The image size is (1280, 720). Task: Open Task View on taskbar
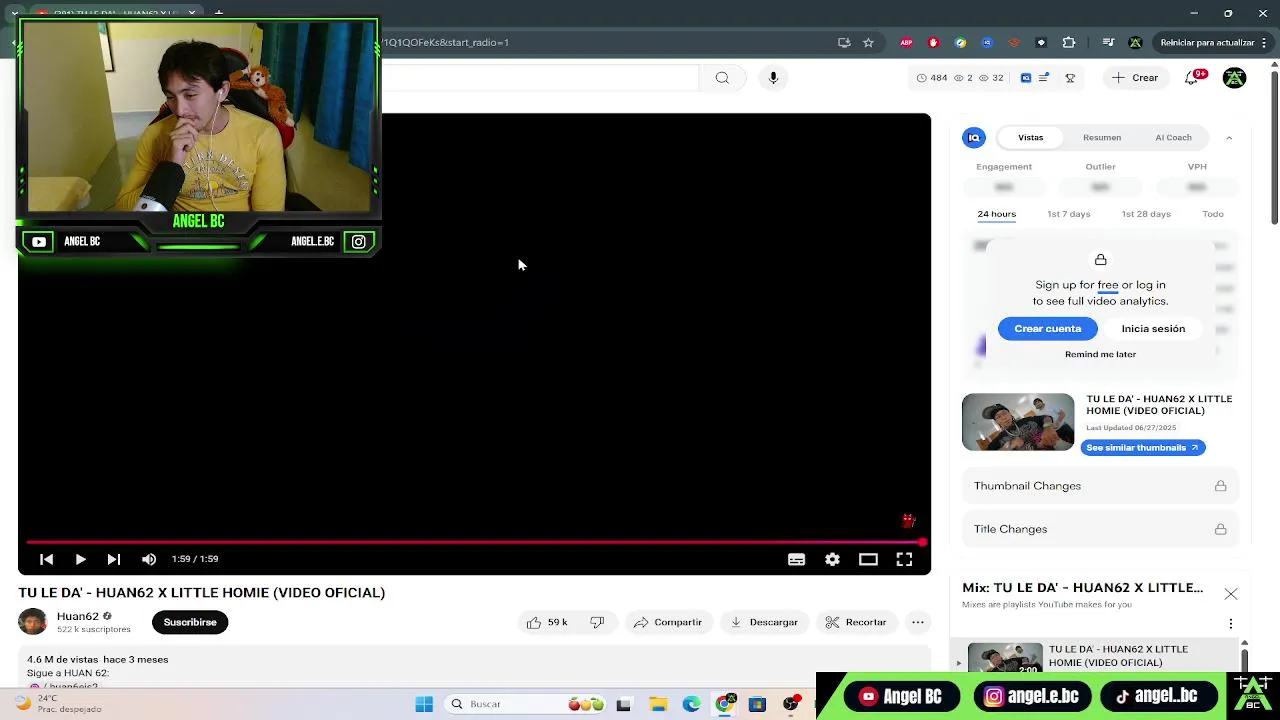pos(624,704)
